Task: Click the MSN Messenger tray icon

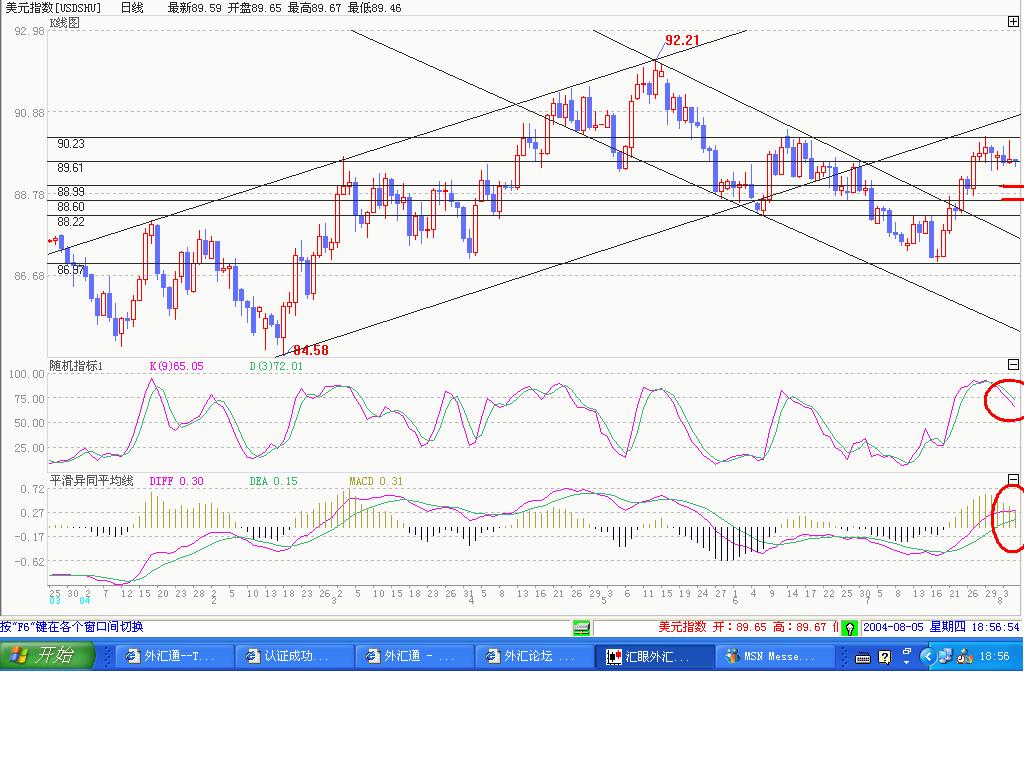Action: click(x=965, y=656)
